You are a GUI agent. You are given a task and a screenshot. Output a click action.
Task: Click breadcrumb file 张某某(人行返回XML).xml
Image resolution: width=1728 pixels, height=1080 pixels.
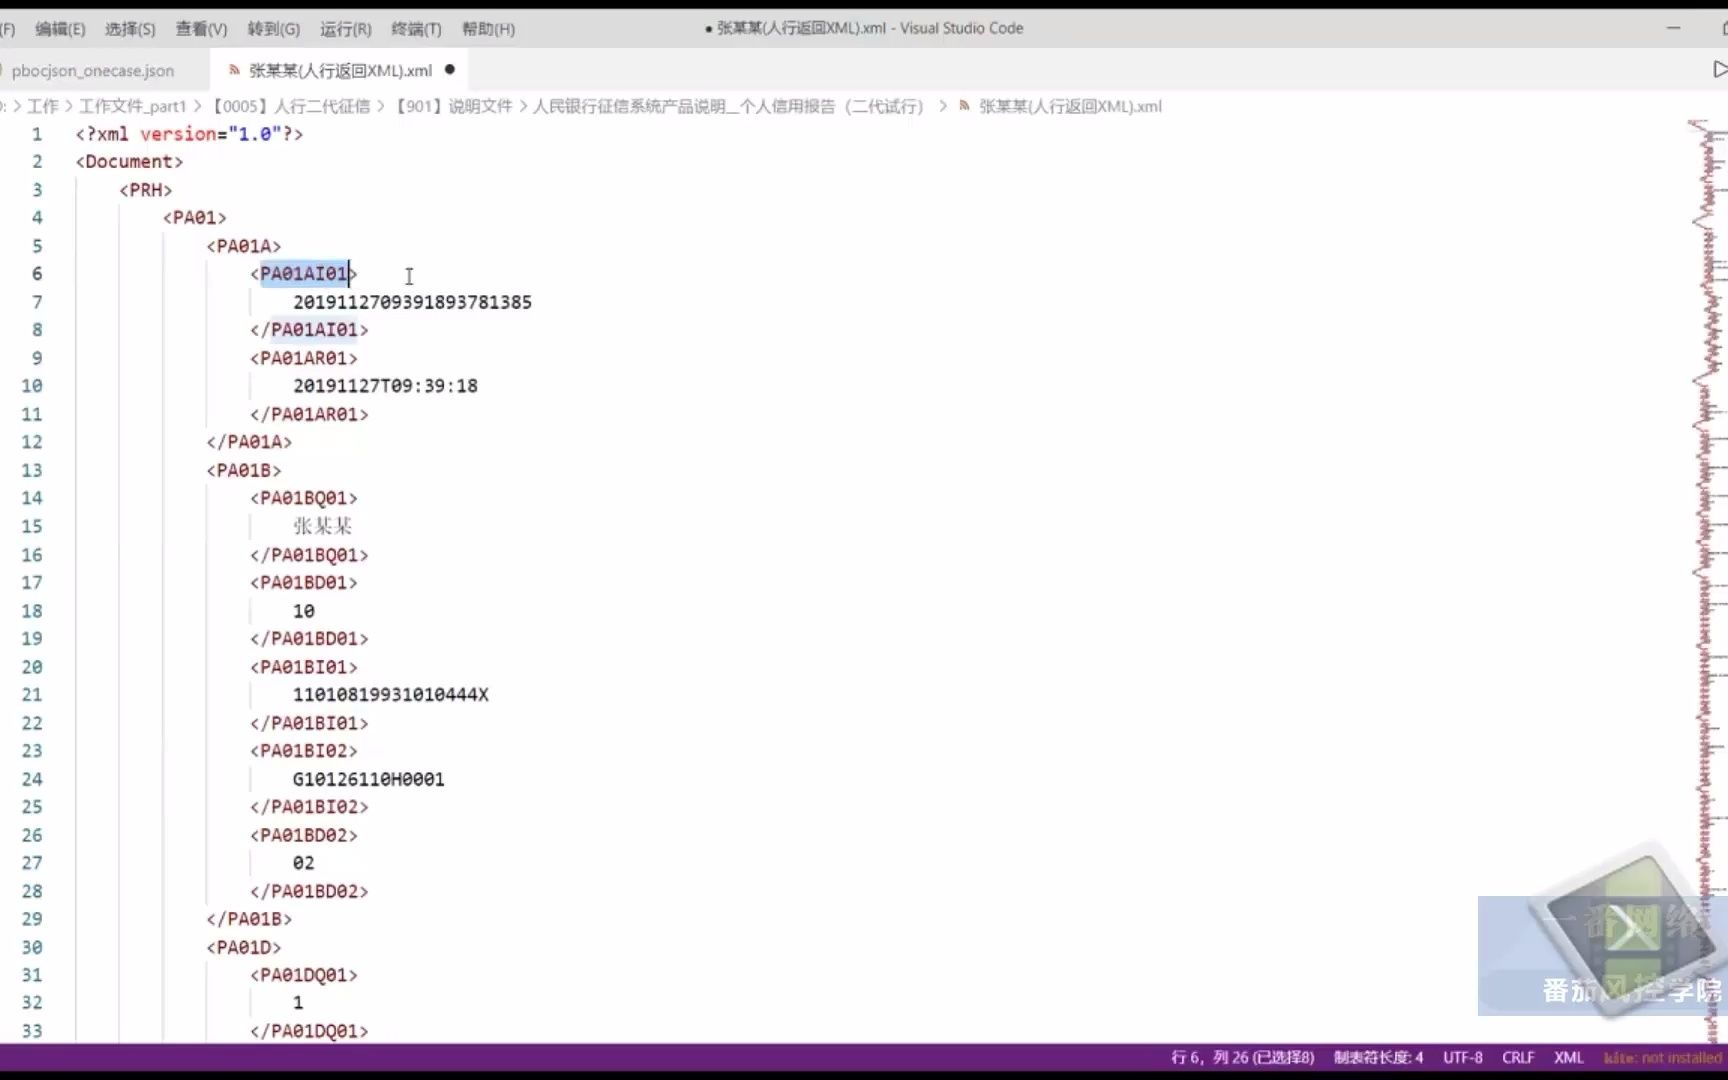click(1070, 106)
